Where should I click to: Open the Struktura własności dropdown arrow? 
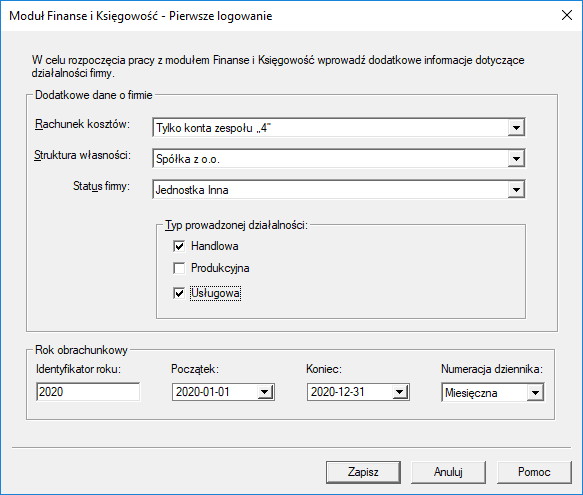click(x=516, y=159)
